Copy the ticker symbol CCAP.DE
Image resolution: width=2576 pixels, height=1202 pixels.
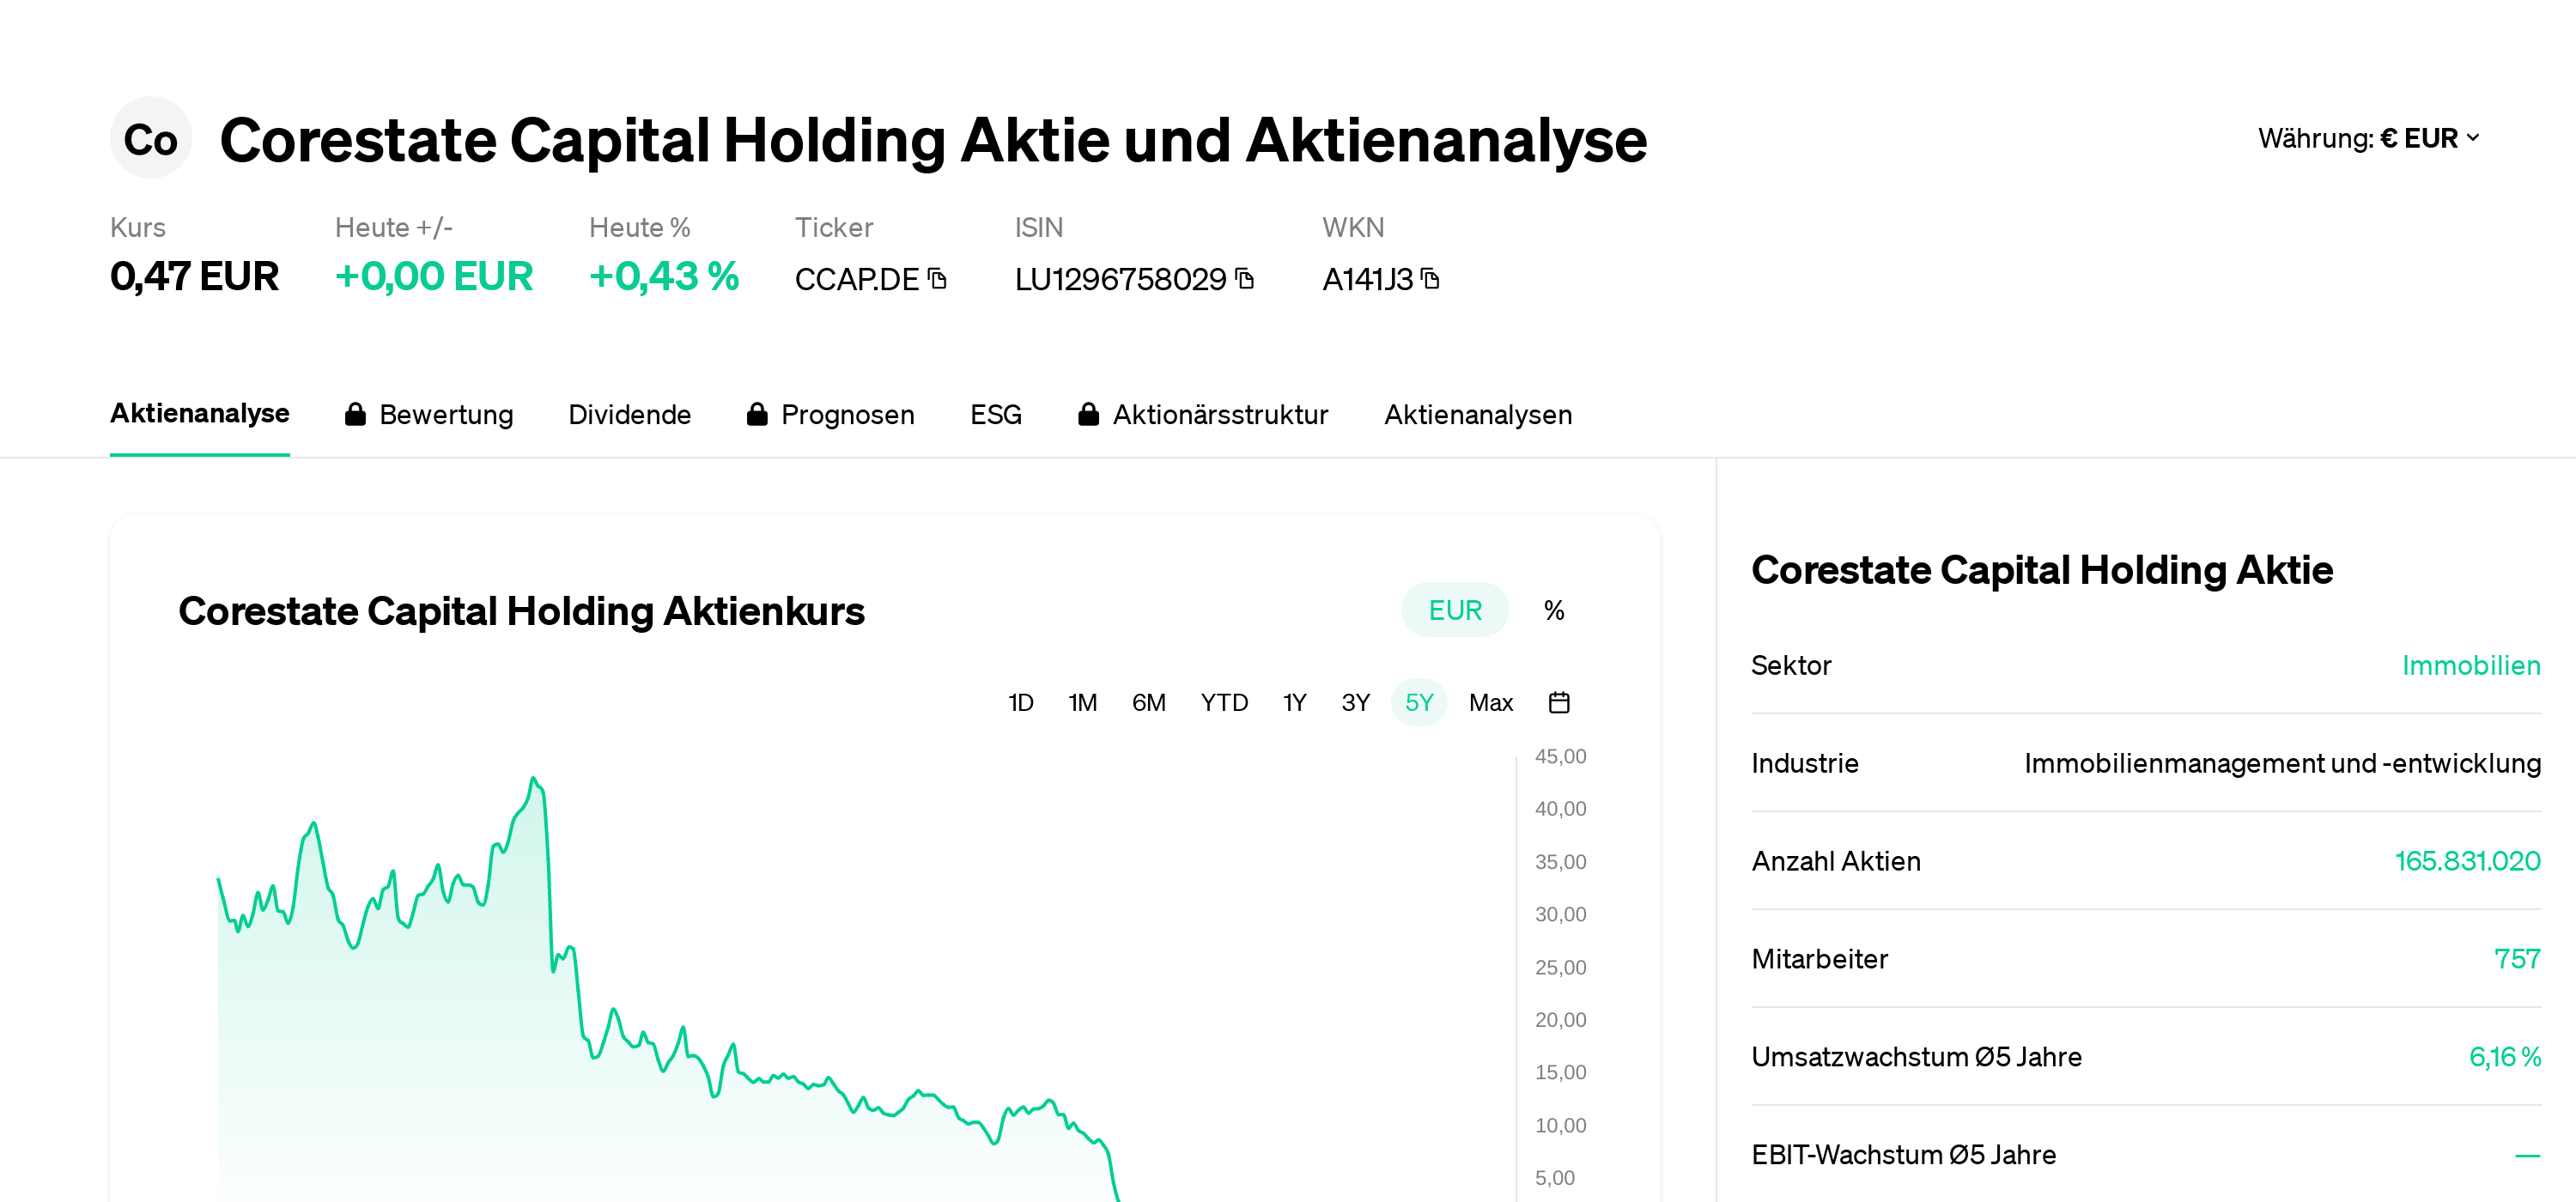pos(937,280)
